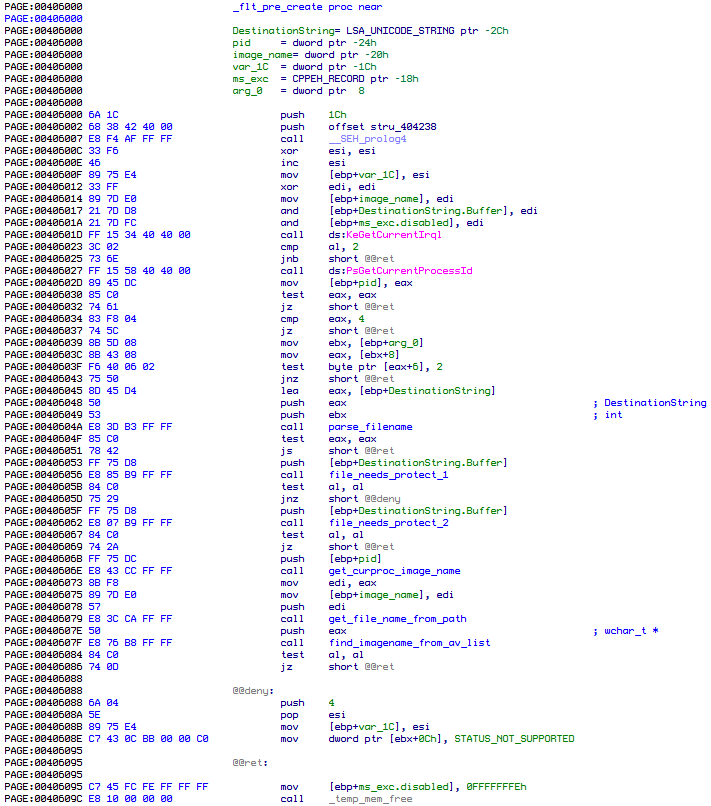
Task: Click the lea mnemonic
Action: (289, 391)
